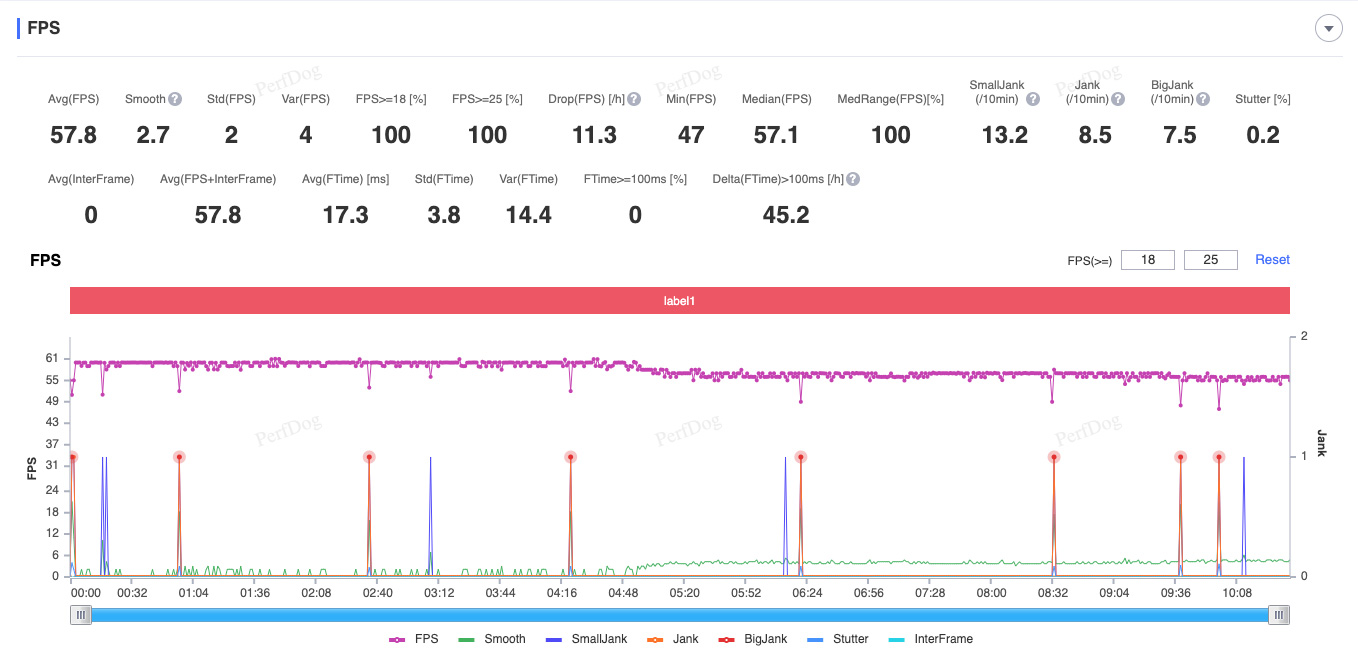Screen dimensions: 1358x653
Task: Collapse the FPS panel with arrow button
Action: tap(1328, 29)
